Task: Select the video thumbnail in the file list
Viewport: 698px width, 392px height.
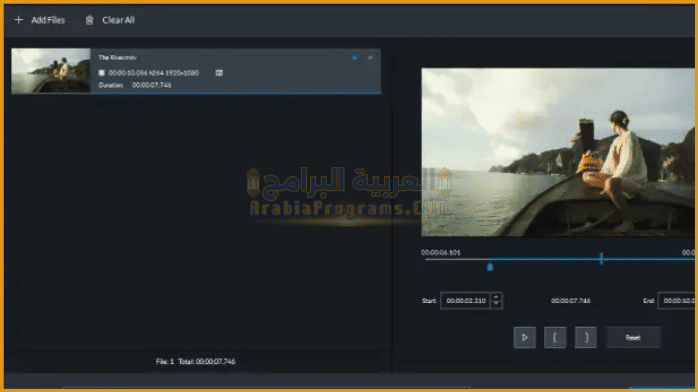Action: click(x=51, y=71)
